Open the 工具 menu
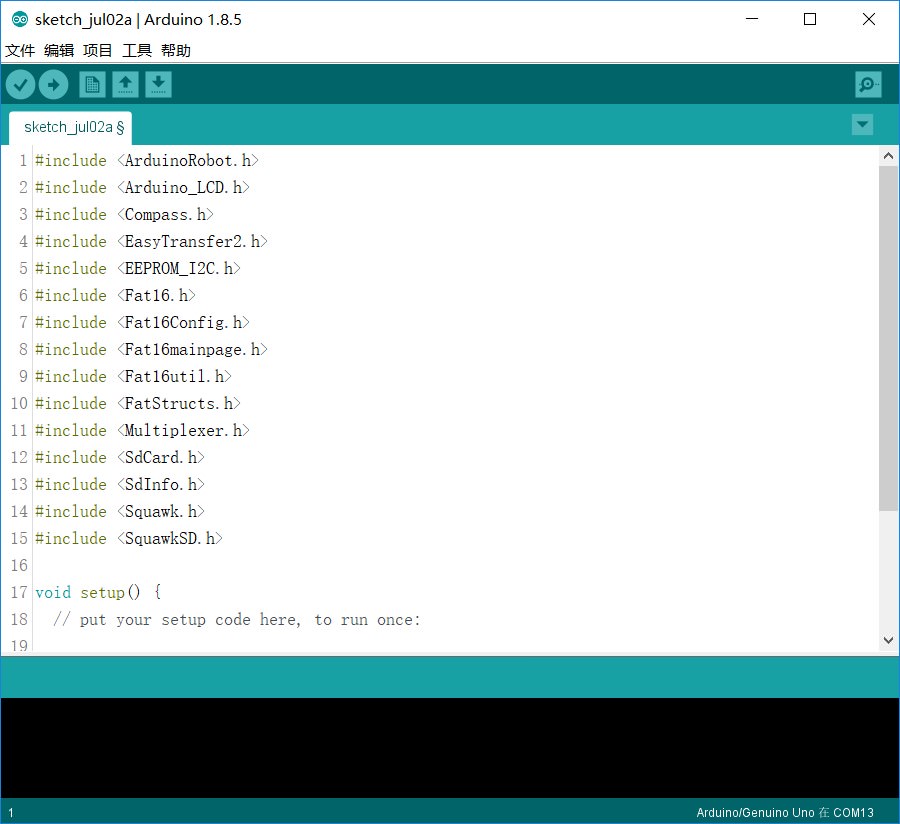This screenshot has height=824, width=900. [137, 50]
